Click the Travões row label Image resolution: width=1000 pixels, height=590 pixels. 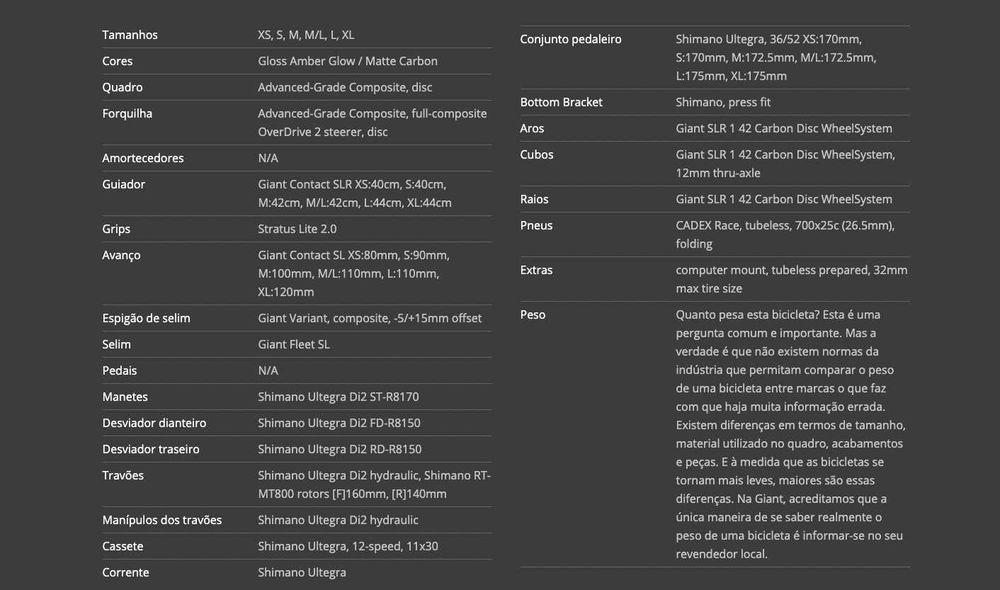pyautogui.click(x=123, y=475)
